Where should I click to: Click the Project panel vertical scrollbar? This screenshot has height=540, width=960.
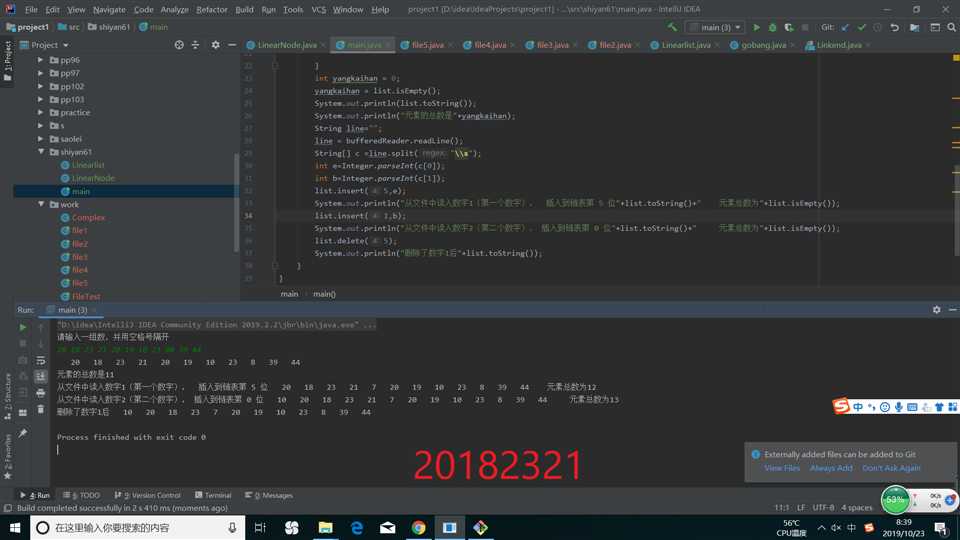pos(236,202)
